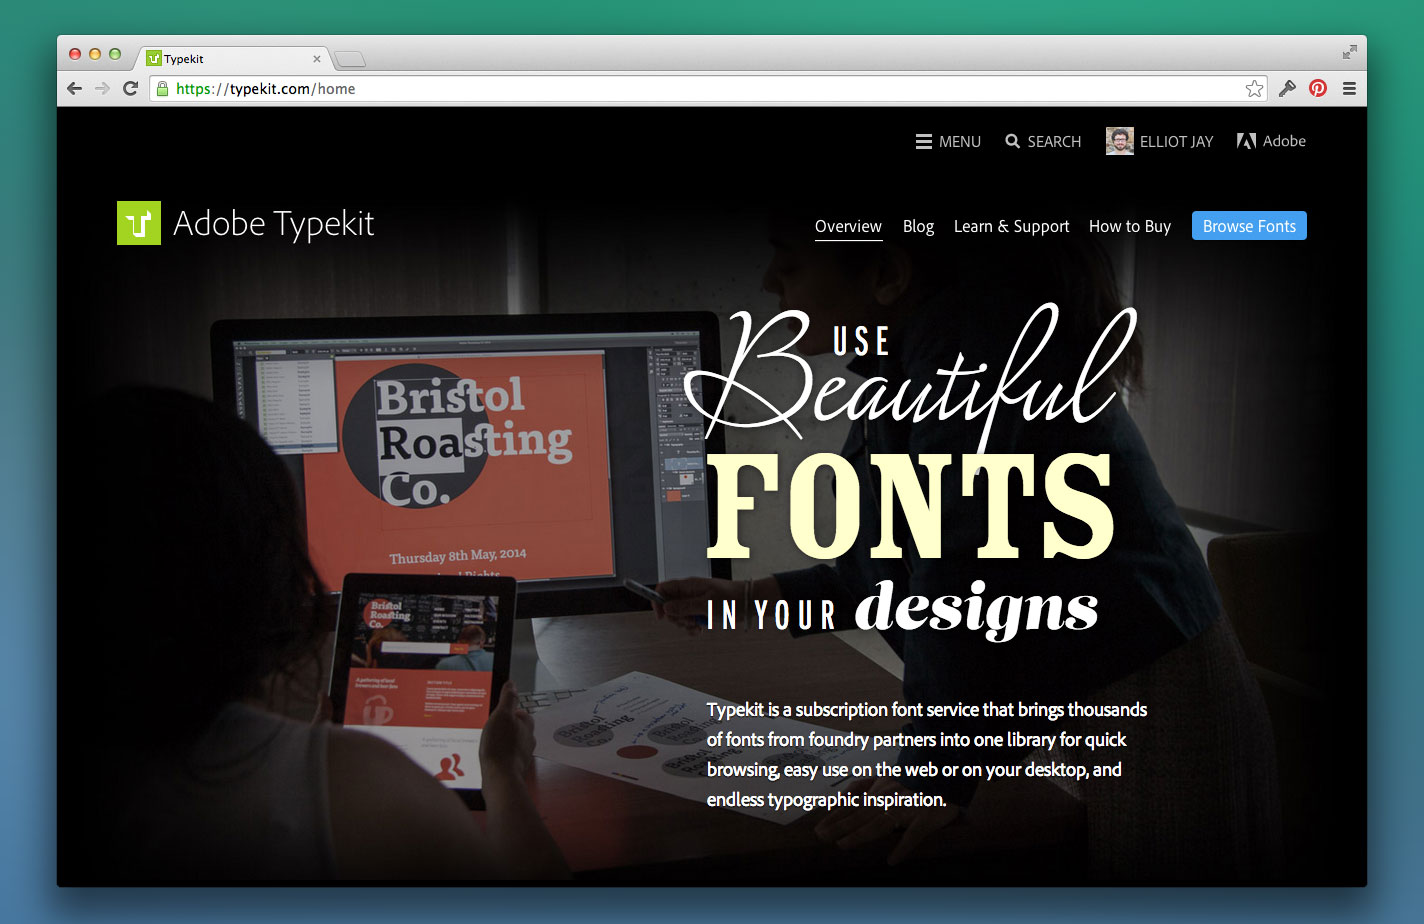Click the Adobe logo icon

[x=1246, y=141]
